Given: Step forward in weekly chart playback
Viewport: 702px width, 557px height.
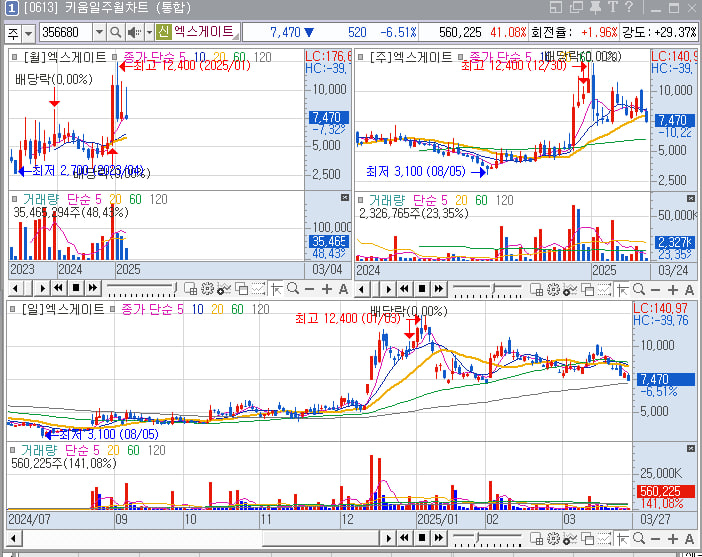Looking at the screenshot, I should (389, 289).
